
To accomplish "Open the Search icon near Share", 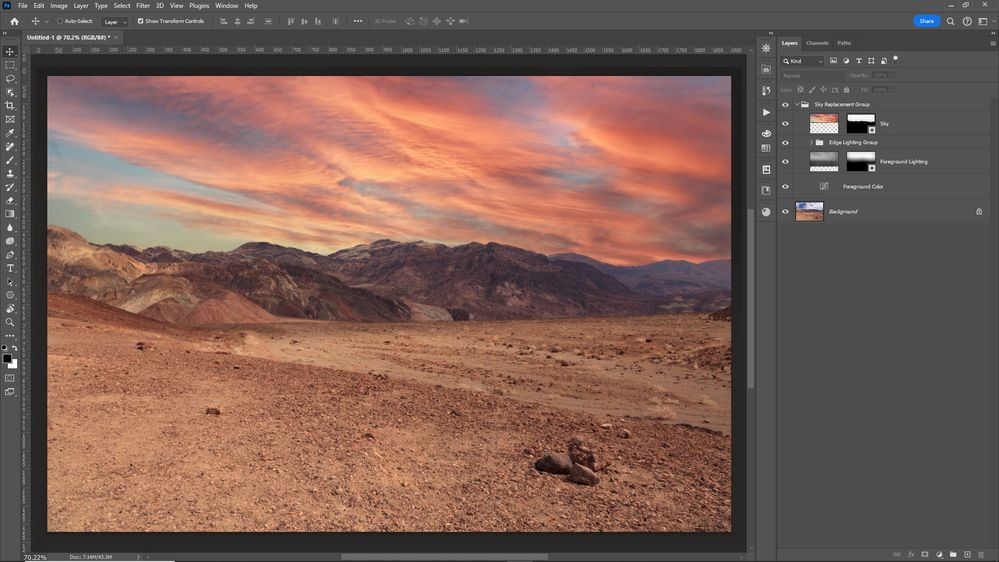I will [950, 21].
